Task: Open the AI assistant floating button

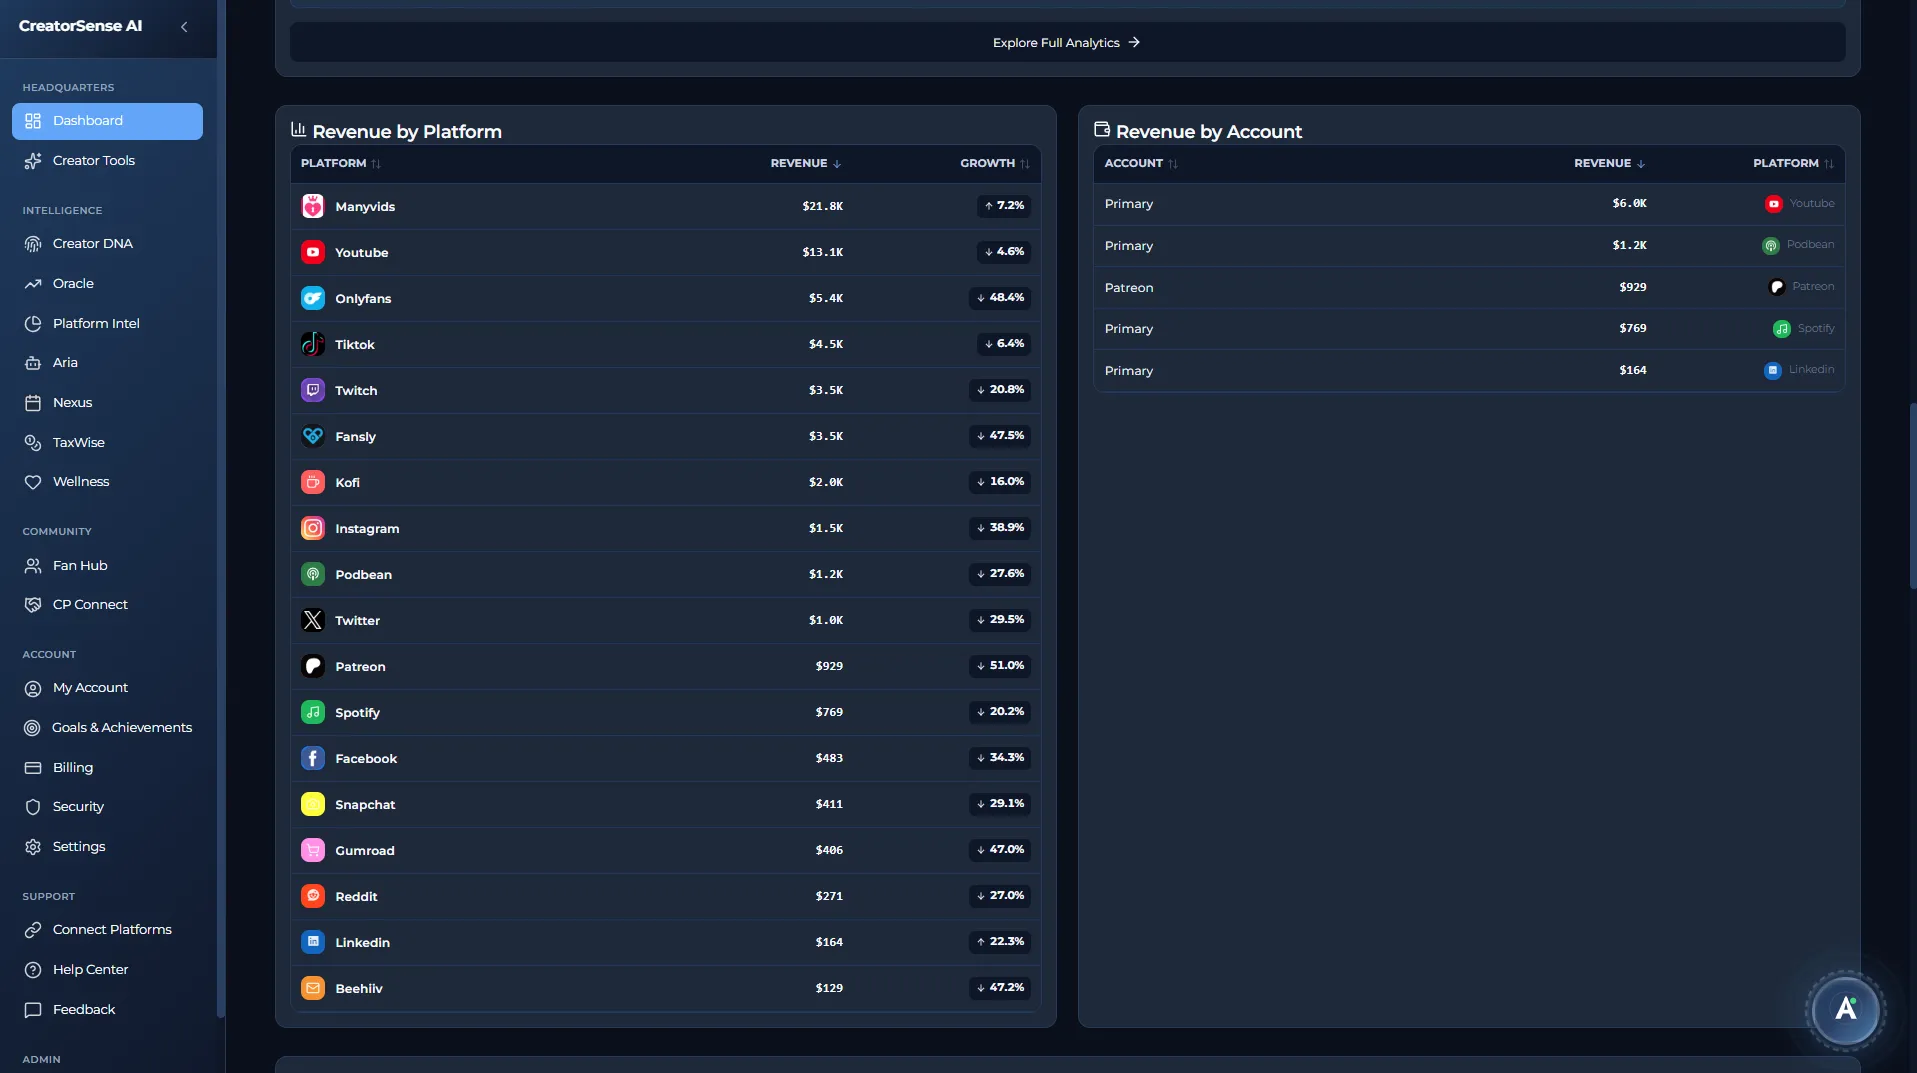Action: [x=1846, y=1010]
